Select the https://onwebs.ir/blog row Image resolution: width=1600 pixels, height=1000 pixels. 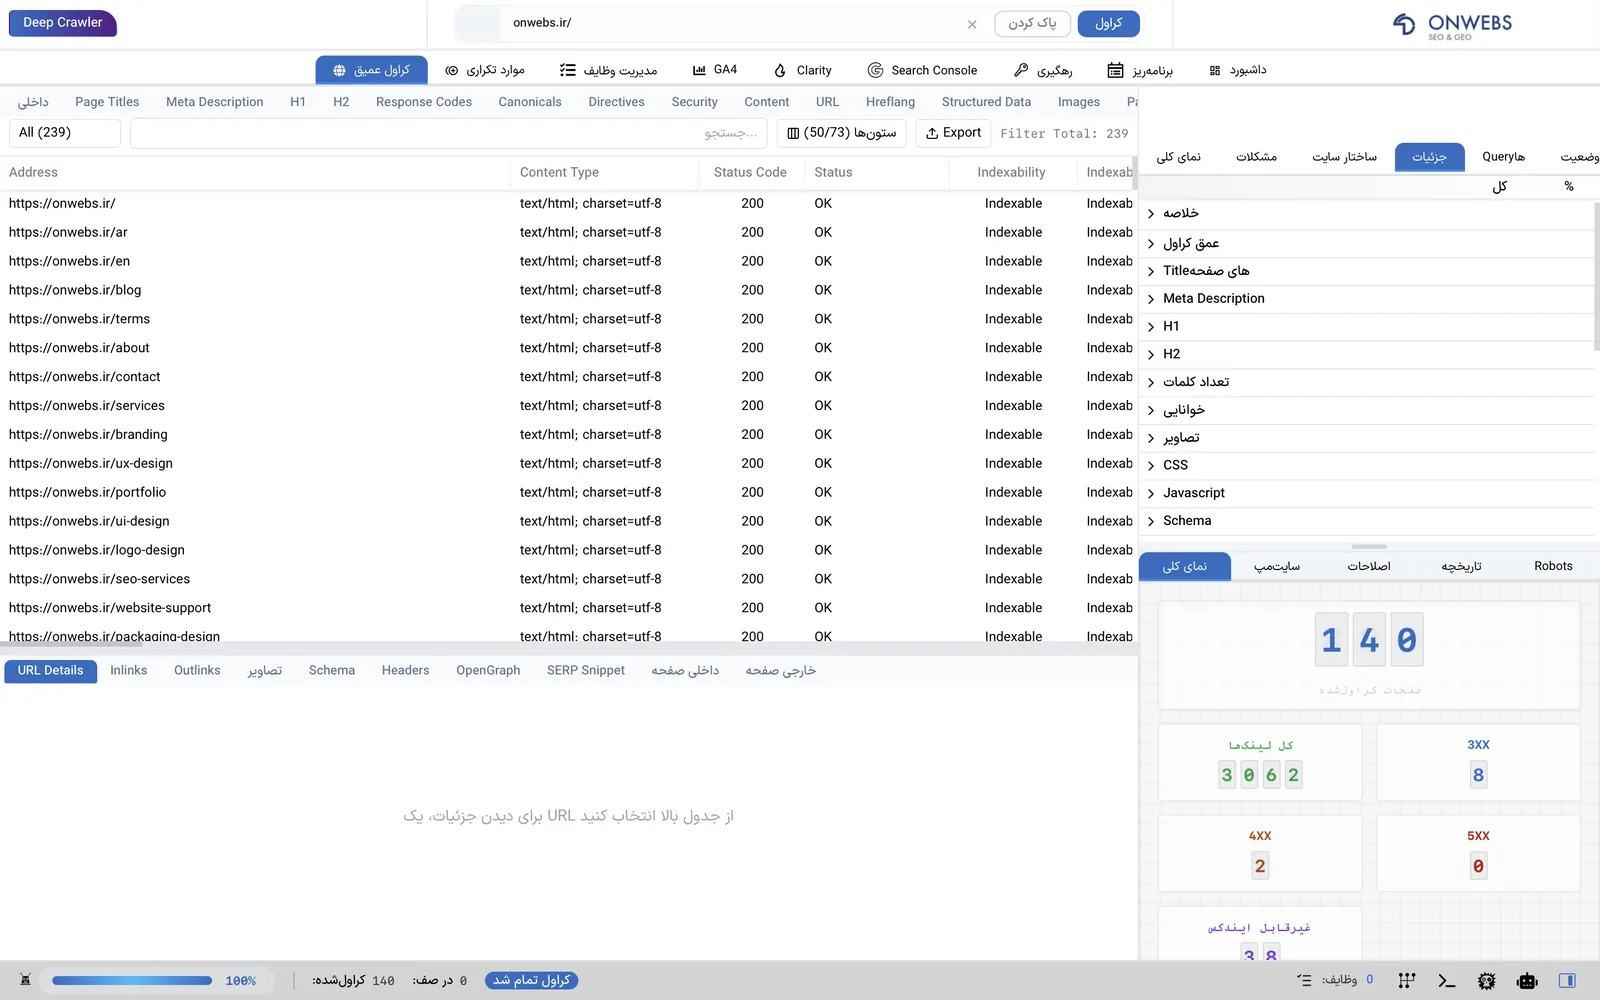pos(568,290)
